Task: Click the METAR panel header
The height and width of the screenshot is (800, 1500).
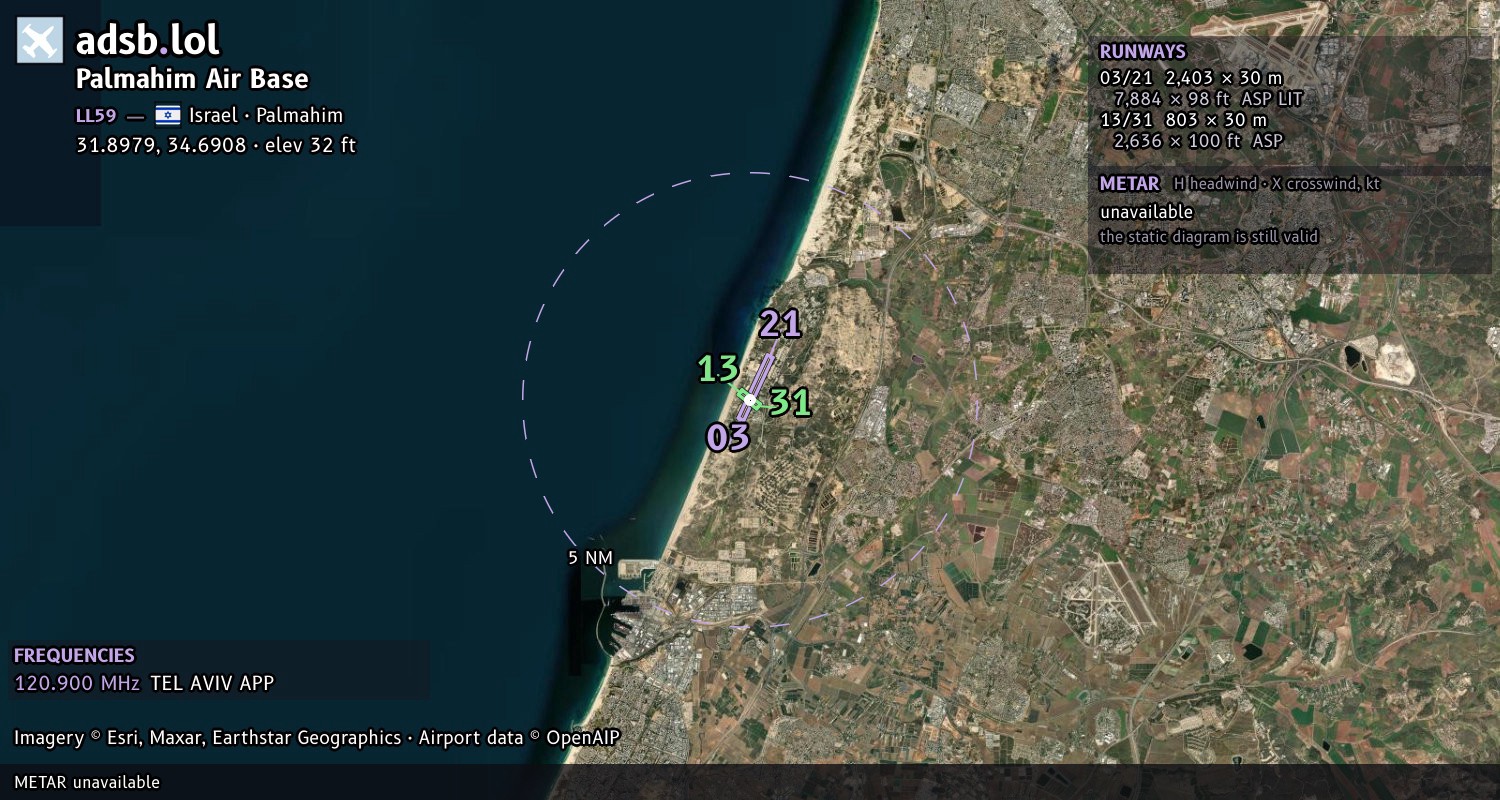Action: tap(1129, 184)
